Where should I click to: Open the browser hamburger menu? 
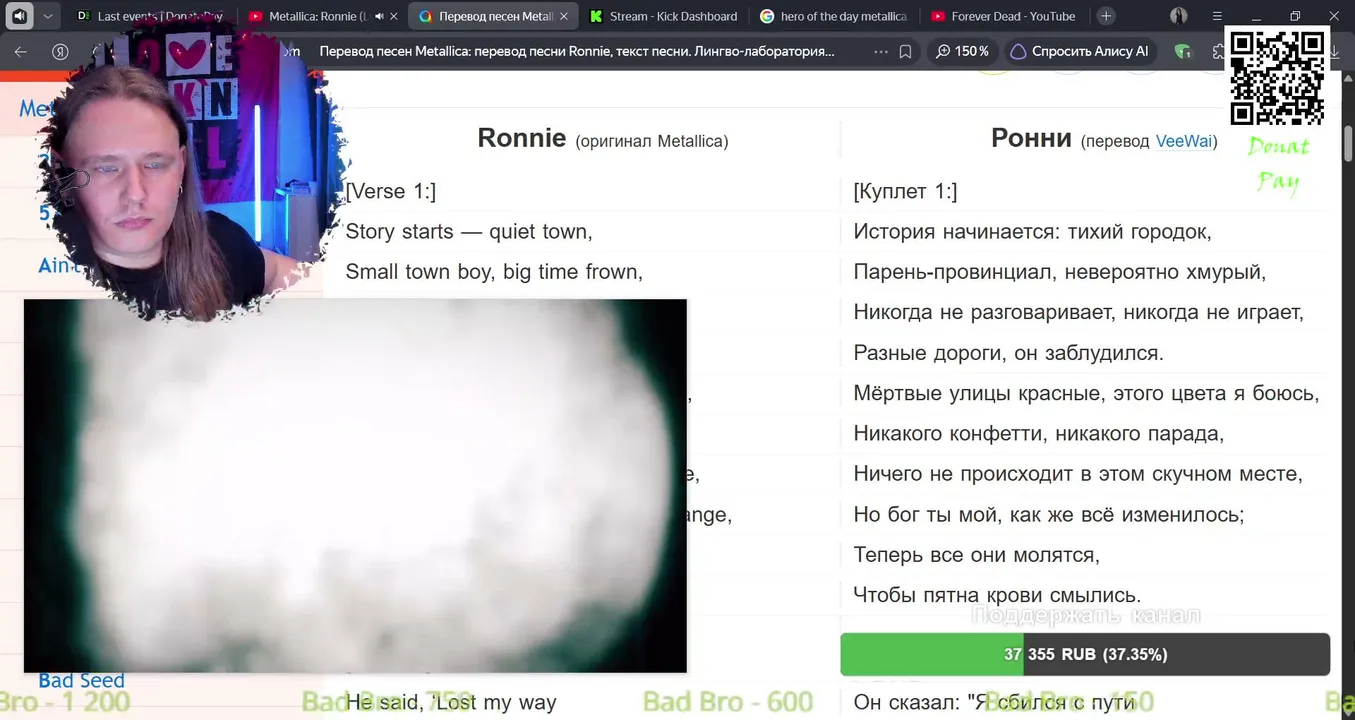1217,16
